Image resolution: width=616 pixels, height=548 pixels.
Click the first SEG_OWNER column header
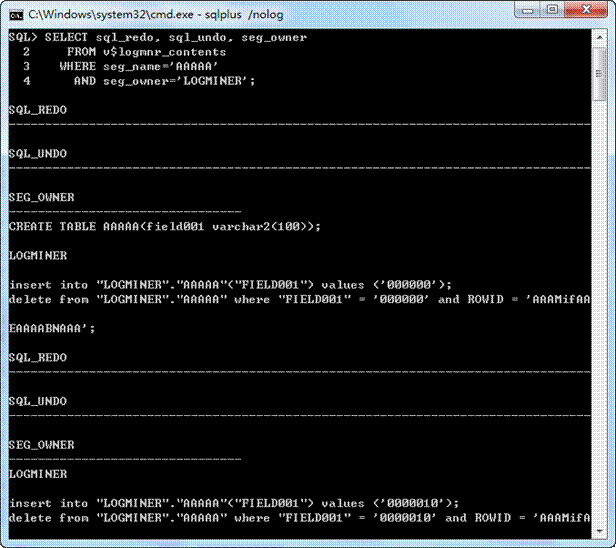(x=42, y=198)
